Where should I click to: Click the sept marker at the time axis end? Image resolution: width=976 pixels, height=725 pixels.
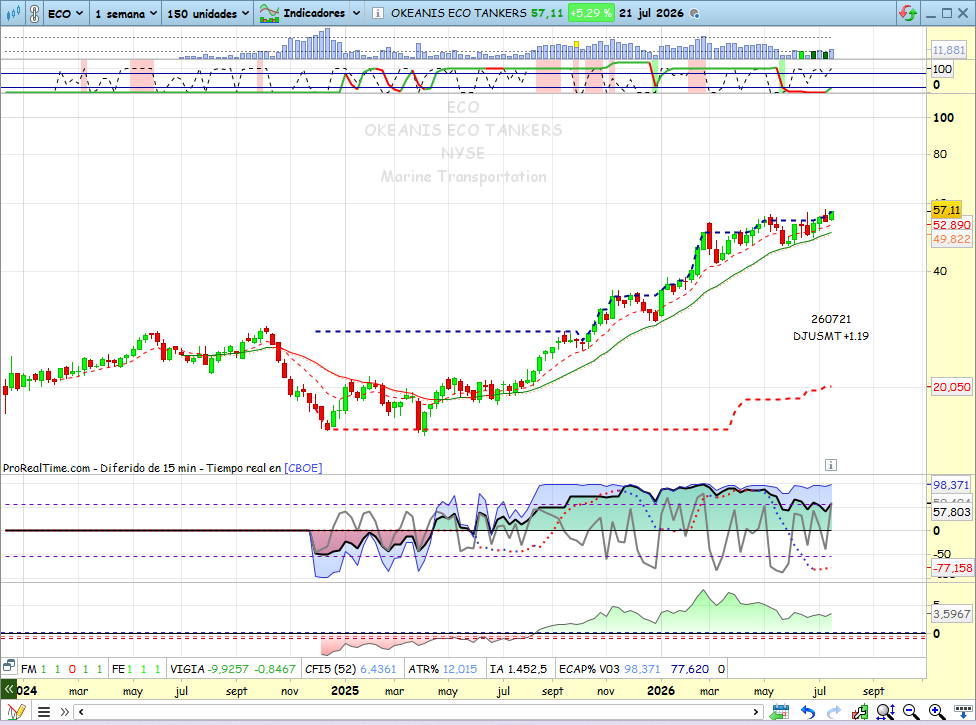(873, 691)
